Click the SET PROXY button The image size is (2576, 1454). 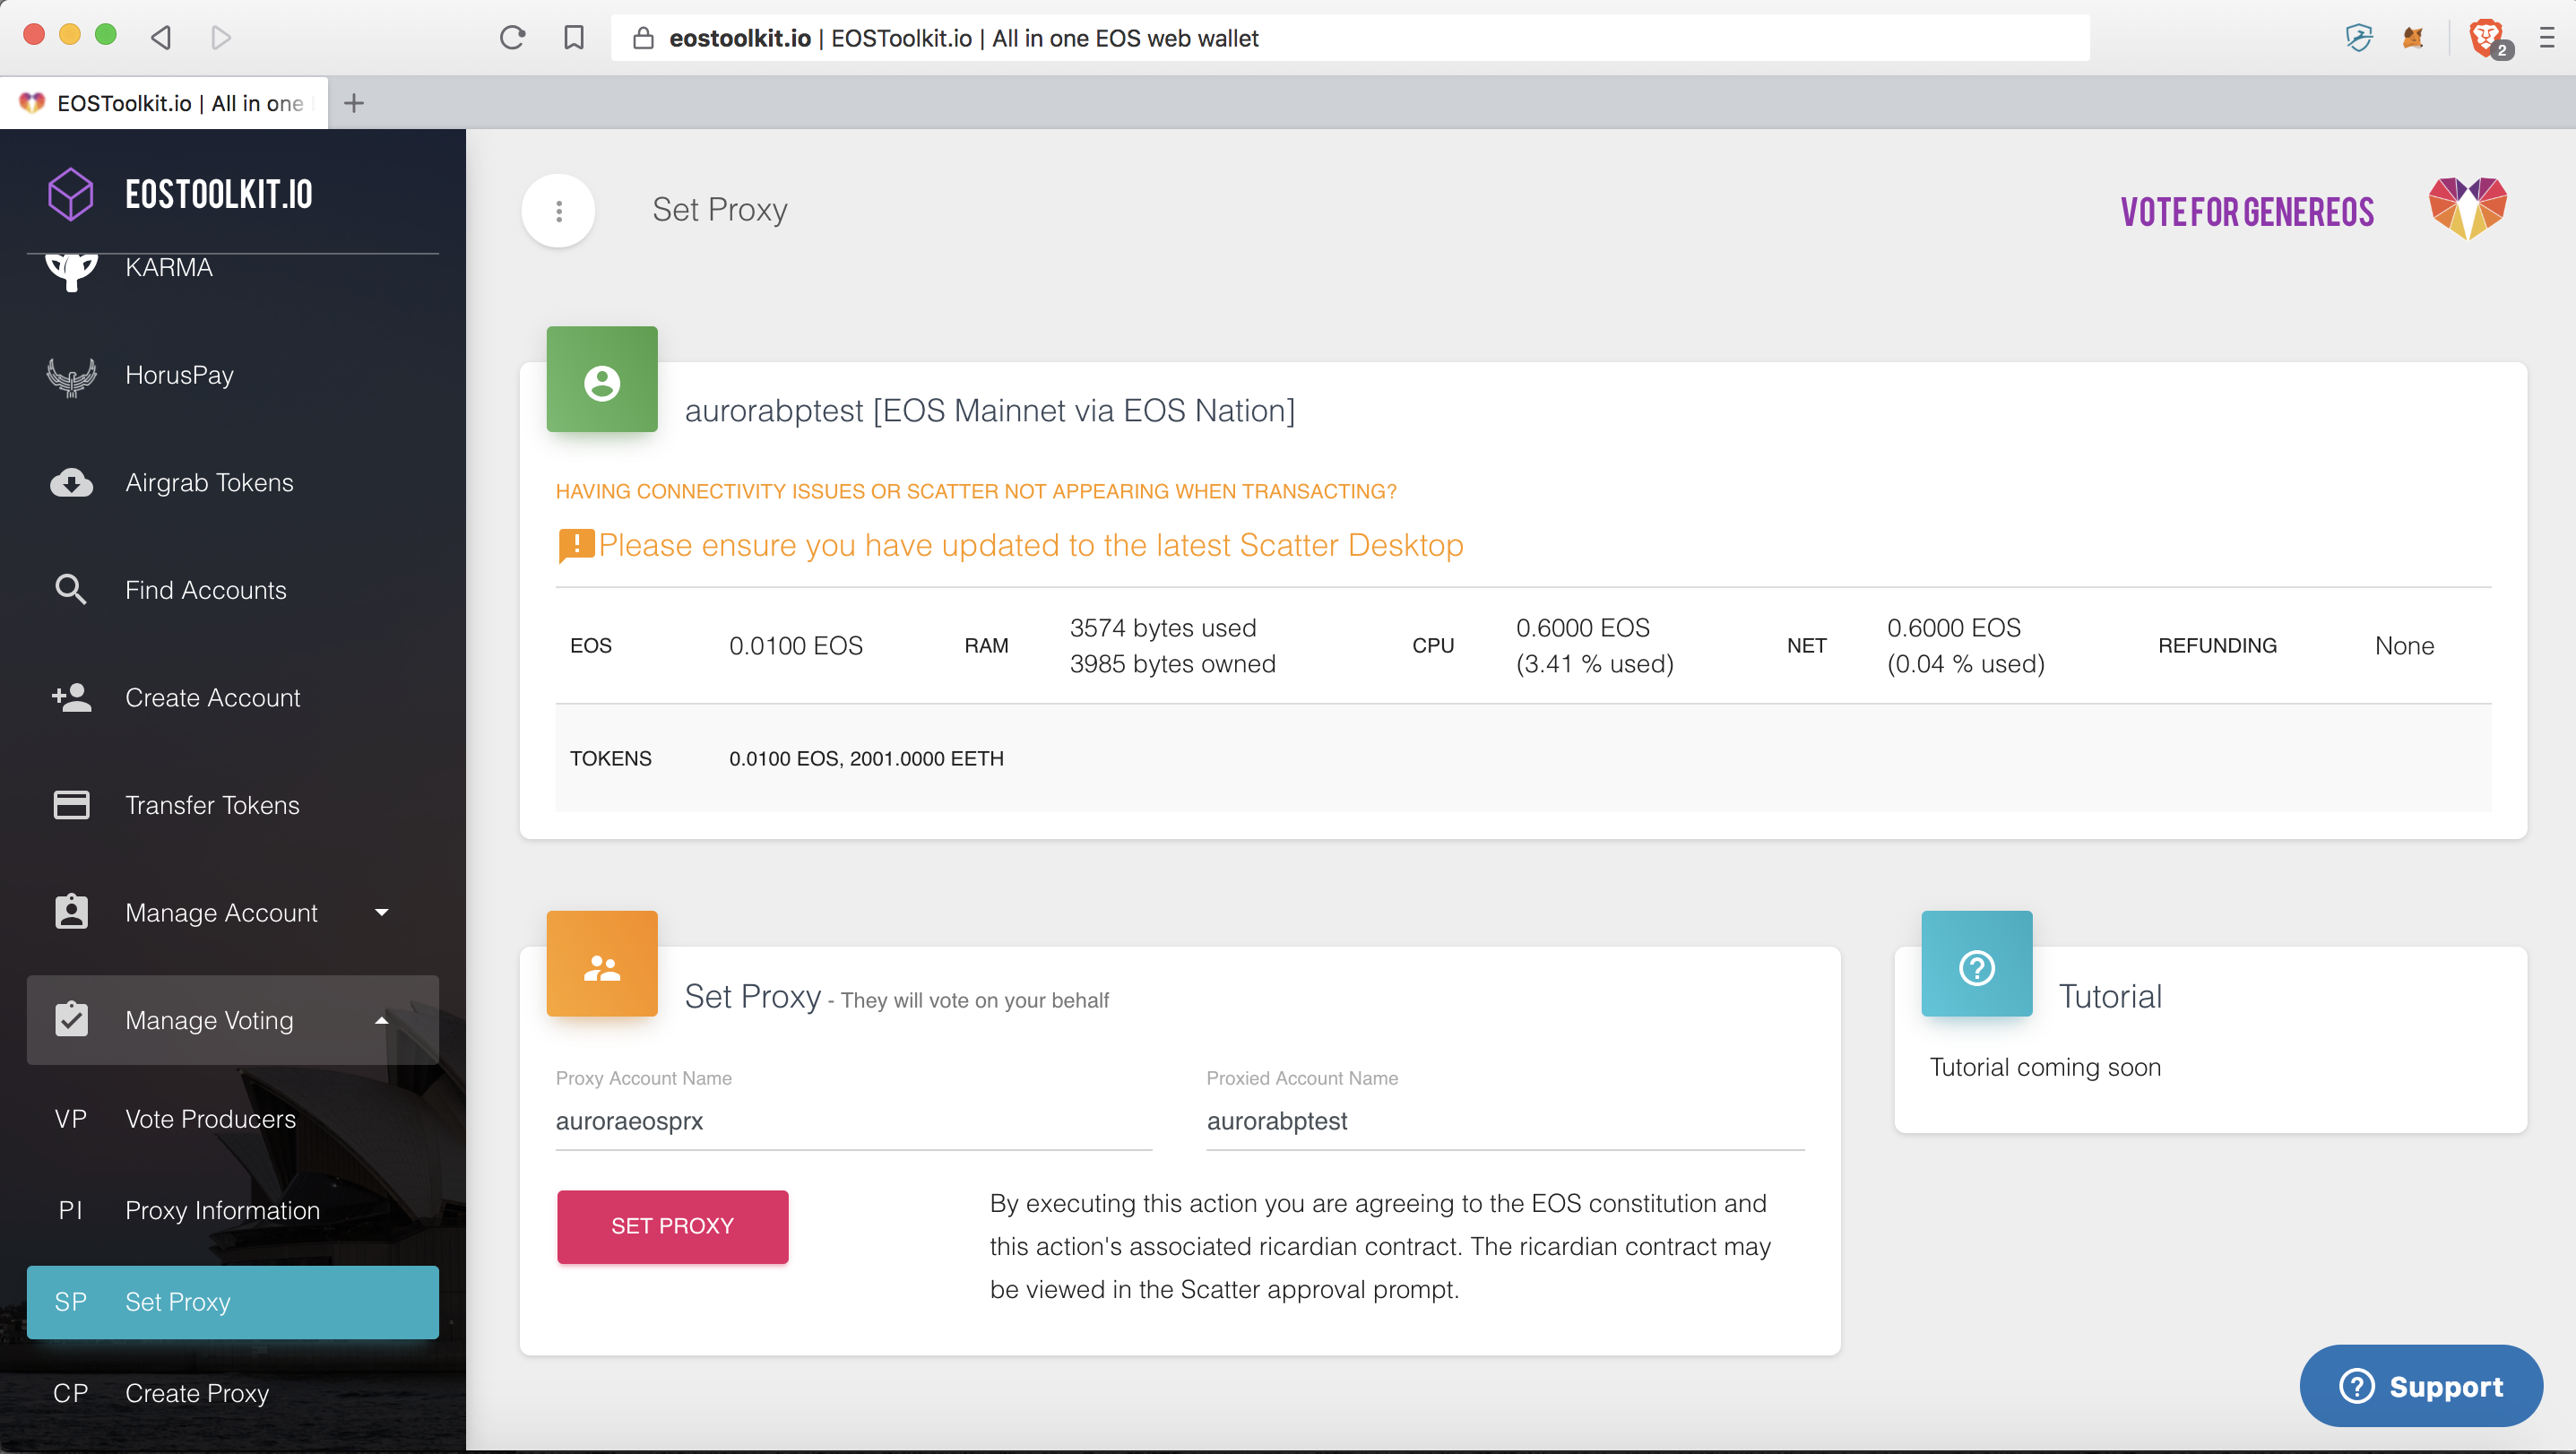[672, 1226]
